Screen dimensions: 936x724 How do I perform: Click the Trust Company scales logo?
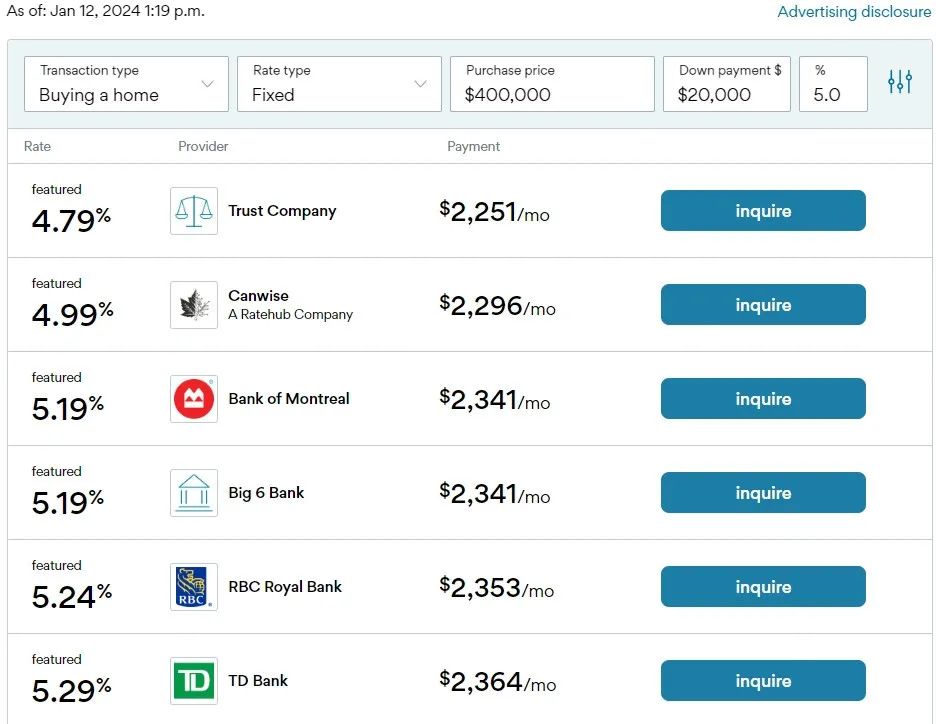tap(194, 211)
